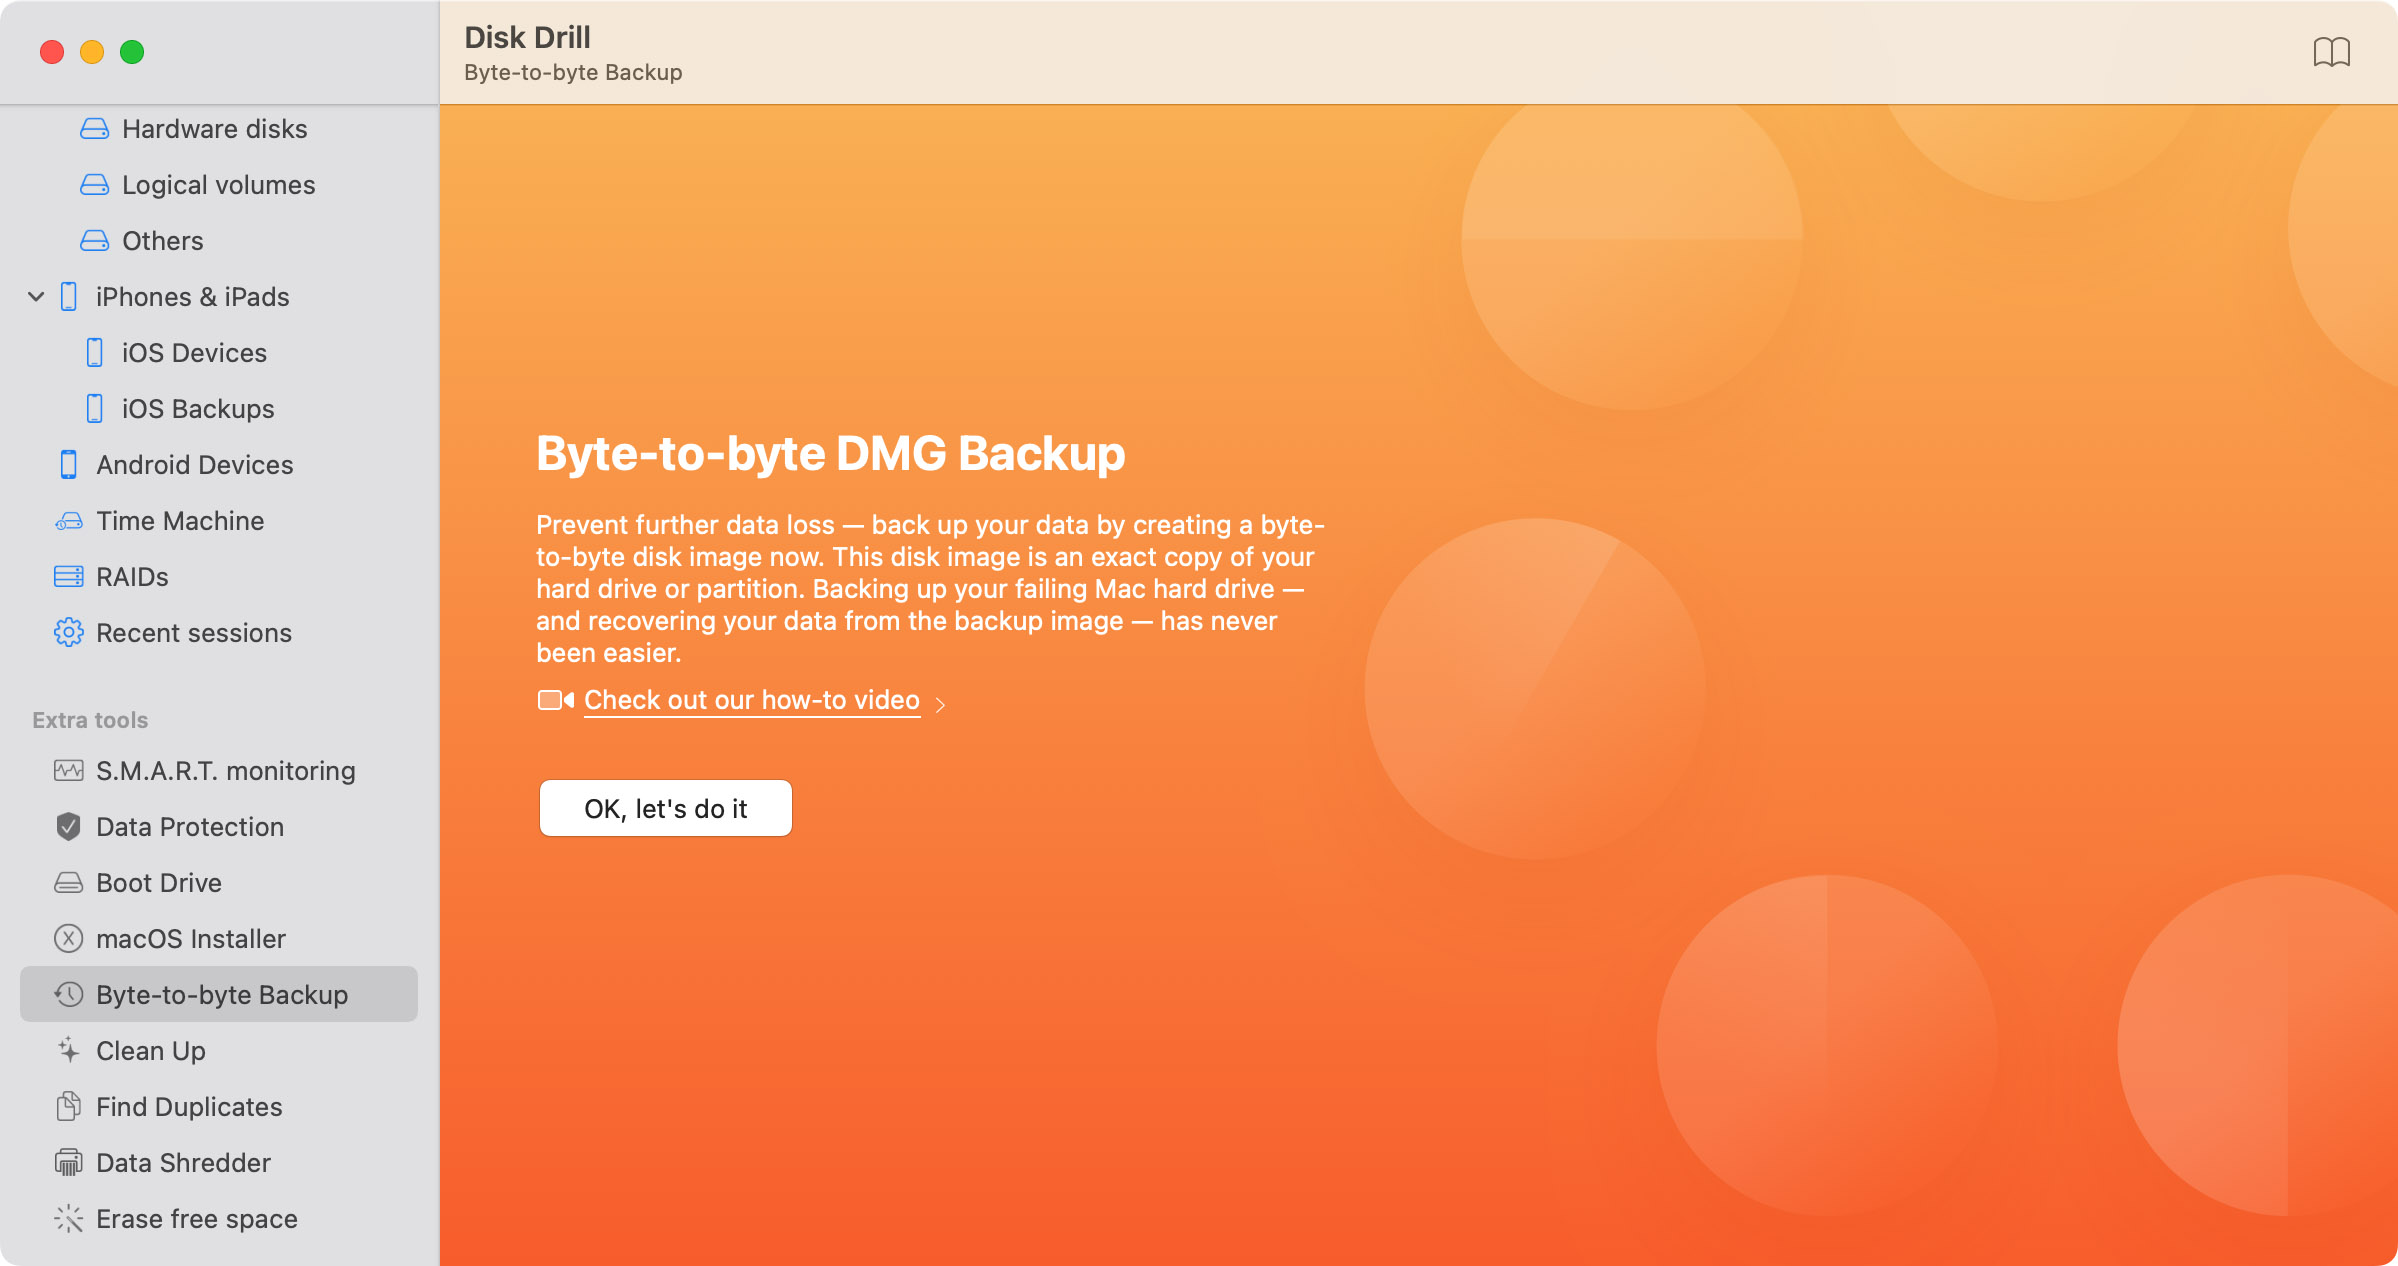
Task: Select Find Duplicates in sidebar
Action: click(x=189, y=1106)
